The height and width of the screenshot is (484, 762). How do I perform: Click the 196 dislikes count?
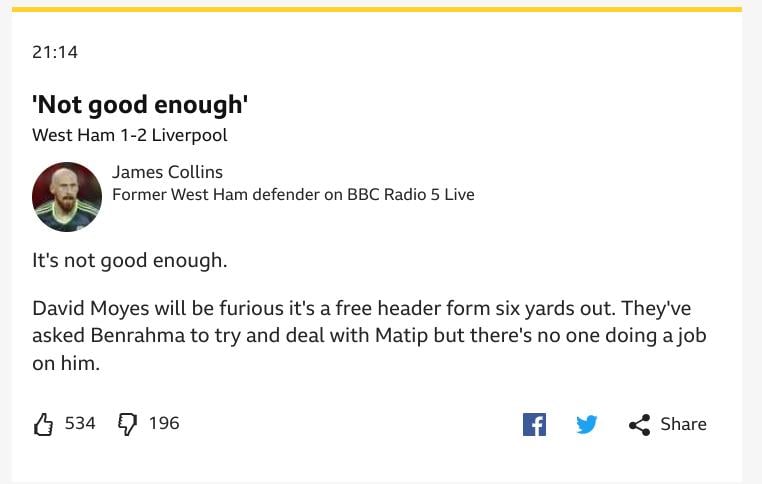(x=164, y=423)
